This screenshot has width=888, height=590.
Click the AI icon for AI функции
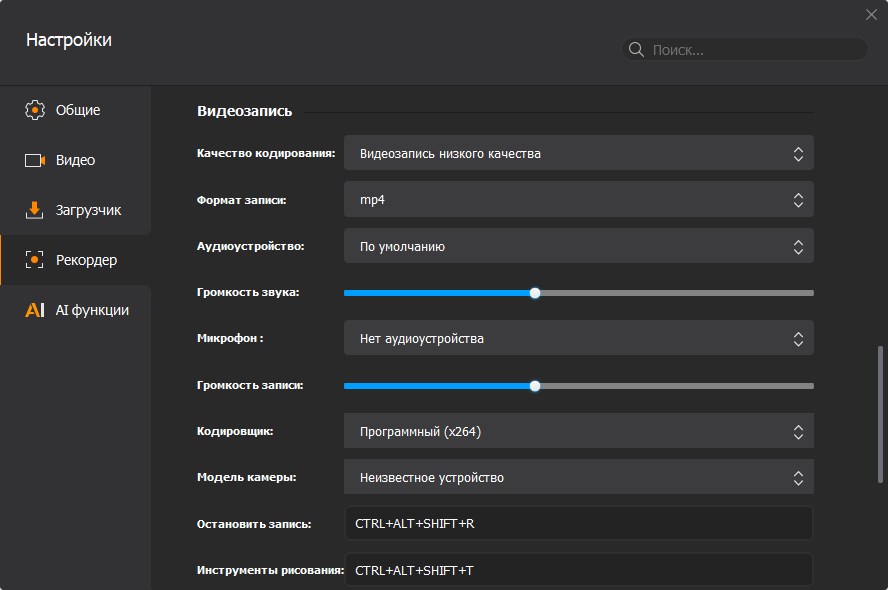35,310
